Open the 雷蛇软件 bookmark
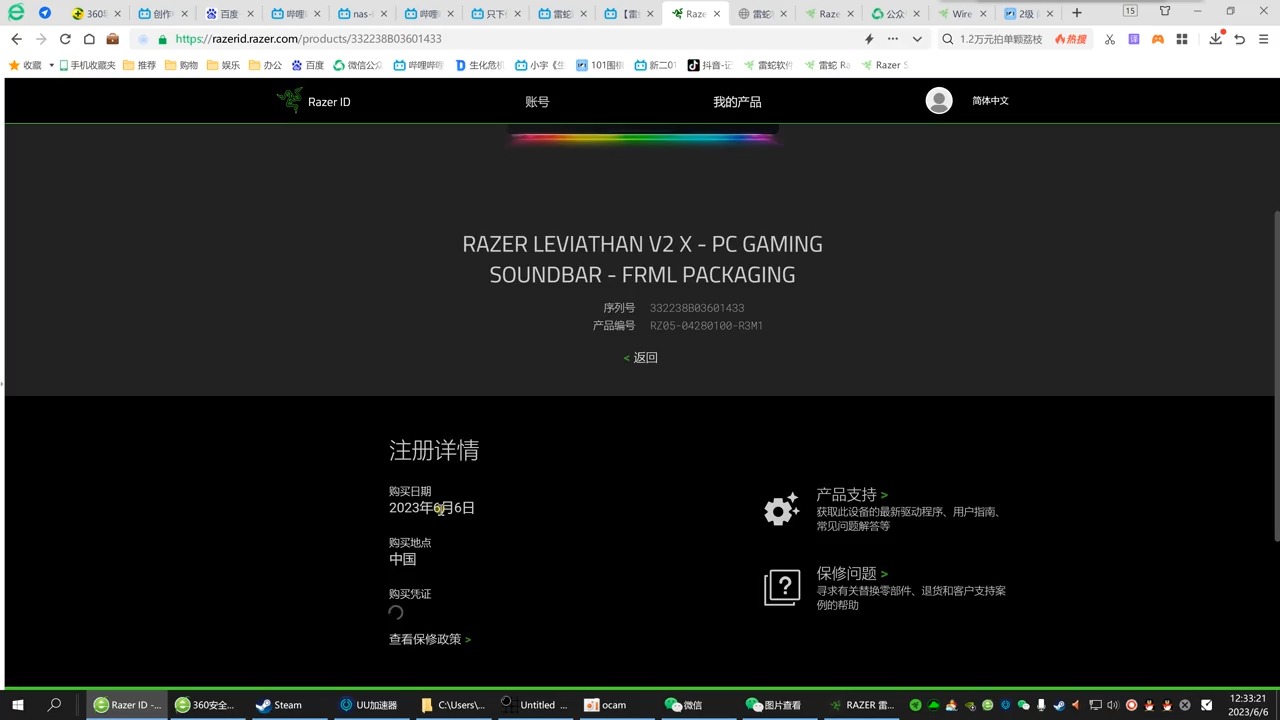This screenshot has width=1280, height=720. pyautogui.click(x=768, y=65)
